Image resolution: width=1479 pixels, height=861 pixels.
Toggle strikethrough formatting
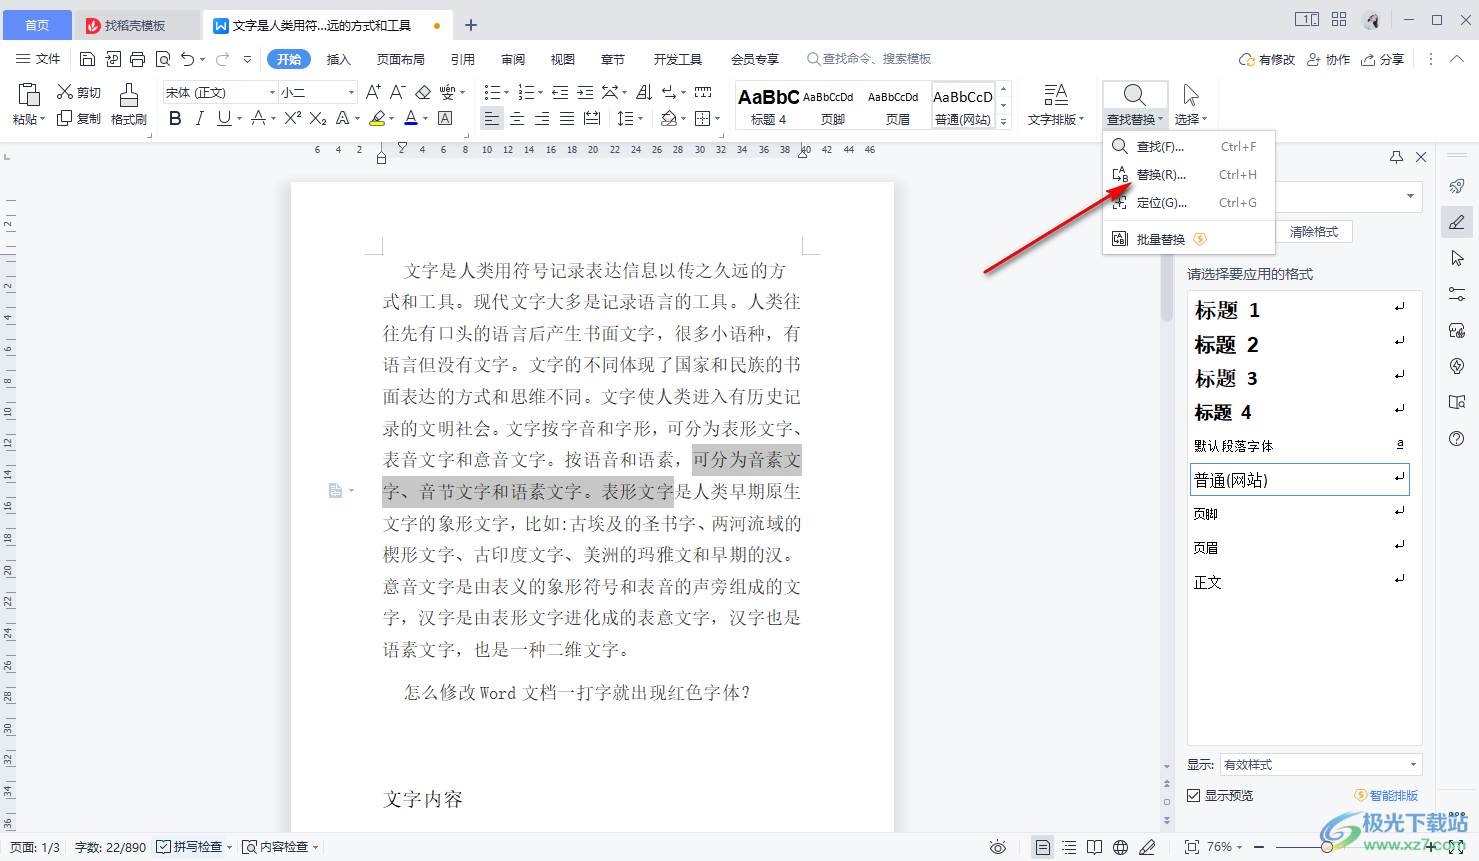258,118
